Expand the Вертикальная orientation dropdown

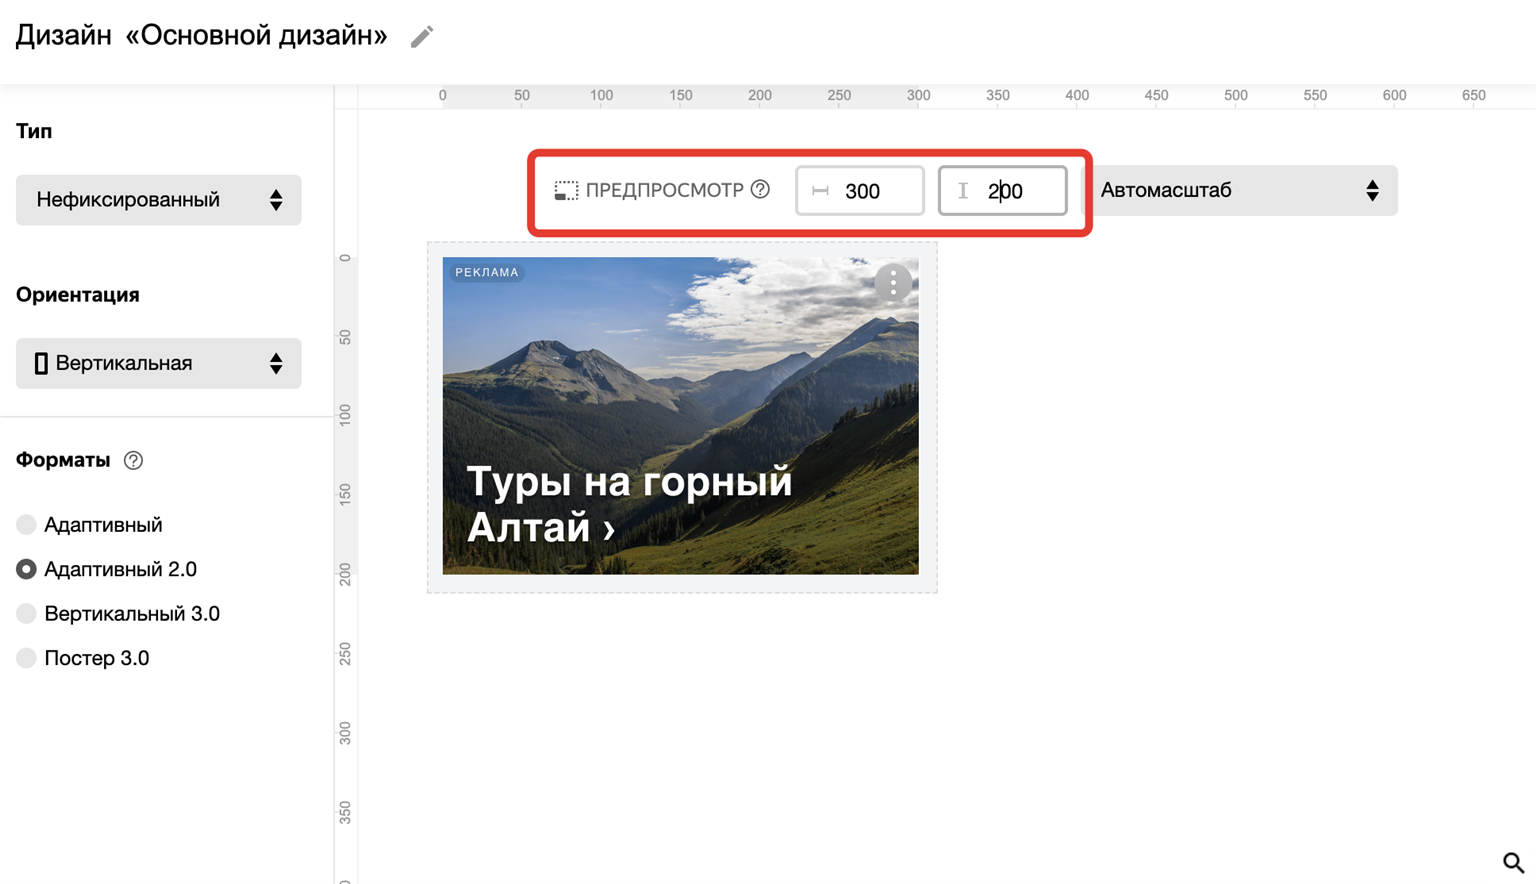[158, 363]
